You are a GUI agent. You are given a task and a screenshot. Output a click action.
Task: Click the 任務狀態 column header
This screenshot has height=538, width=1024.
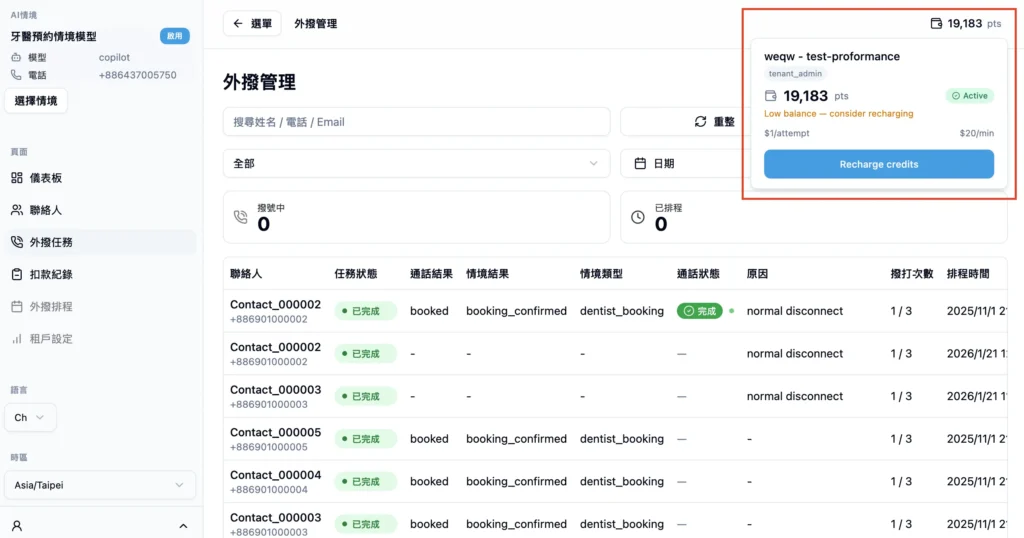356,274
